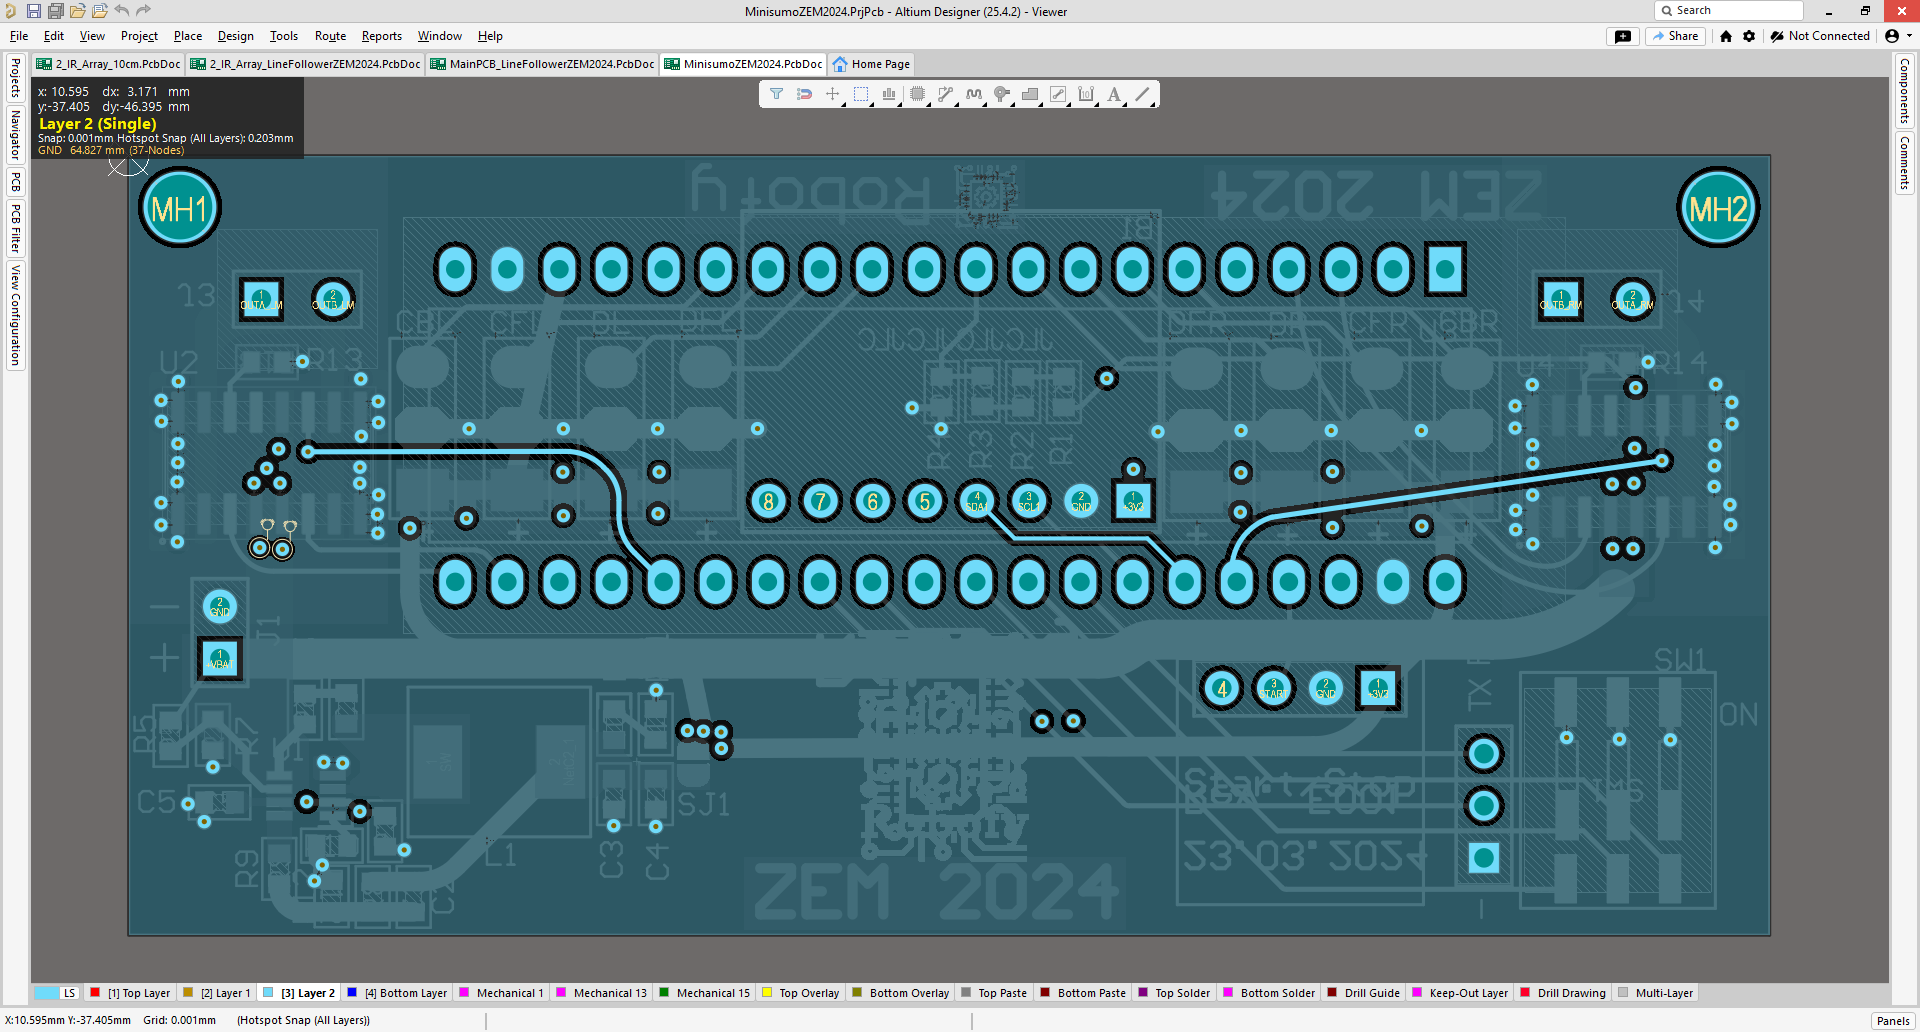Screen dimensions: 1920x1032
Task: Select the [1] Top Layer tab
Action: 130,993
